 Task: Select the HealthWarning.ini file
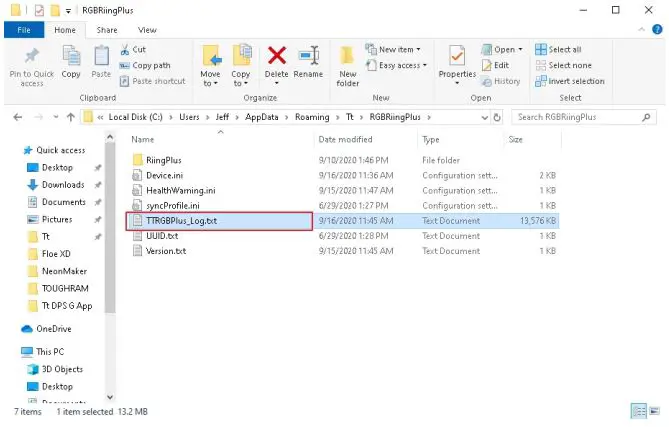(180, 191)
